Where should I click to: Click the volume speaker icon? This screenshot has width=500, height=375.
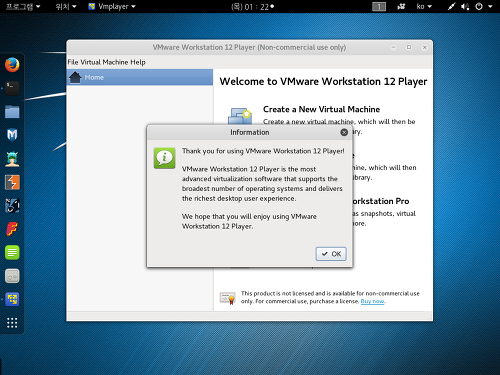465,6
